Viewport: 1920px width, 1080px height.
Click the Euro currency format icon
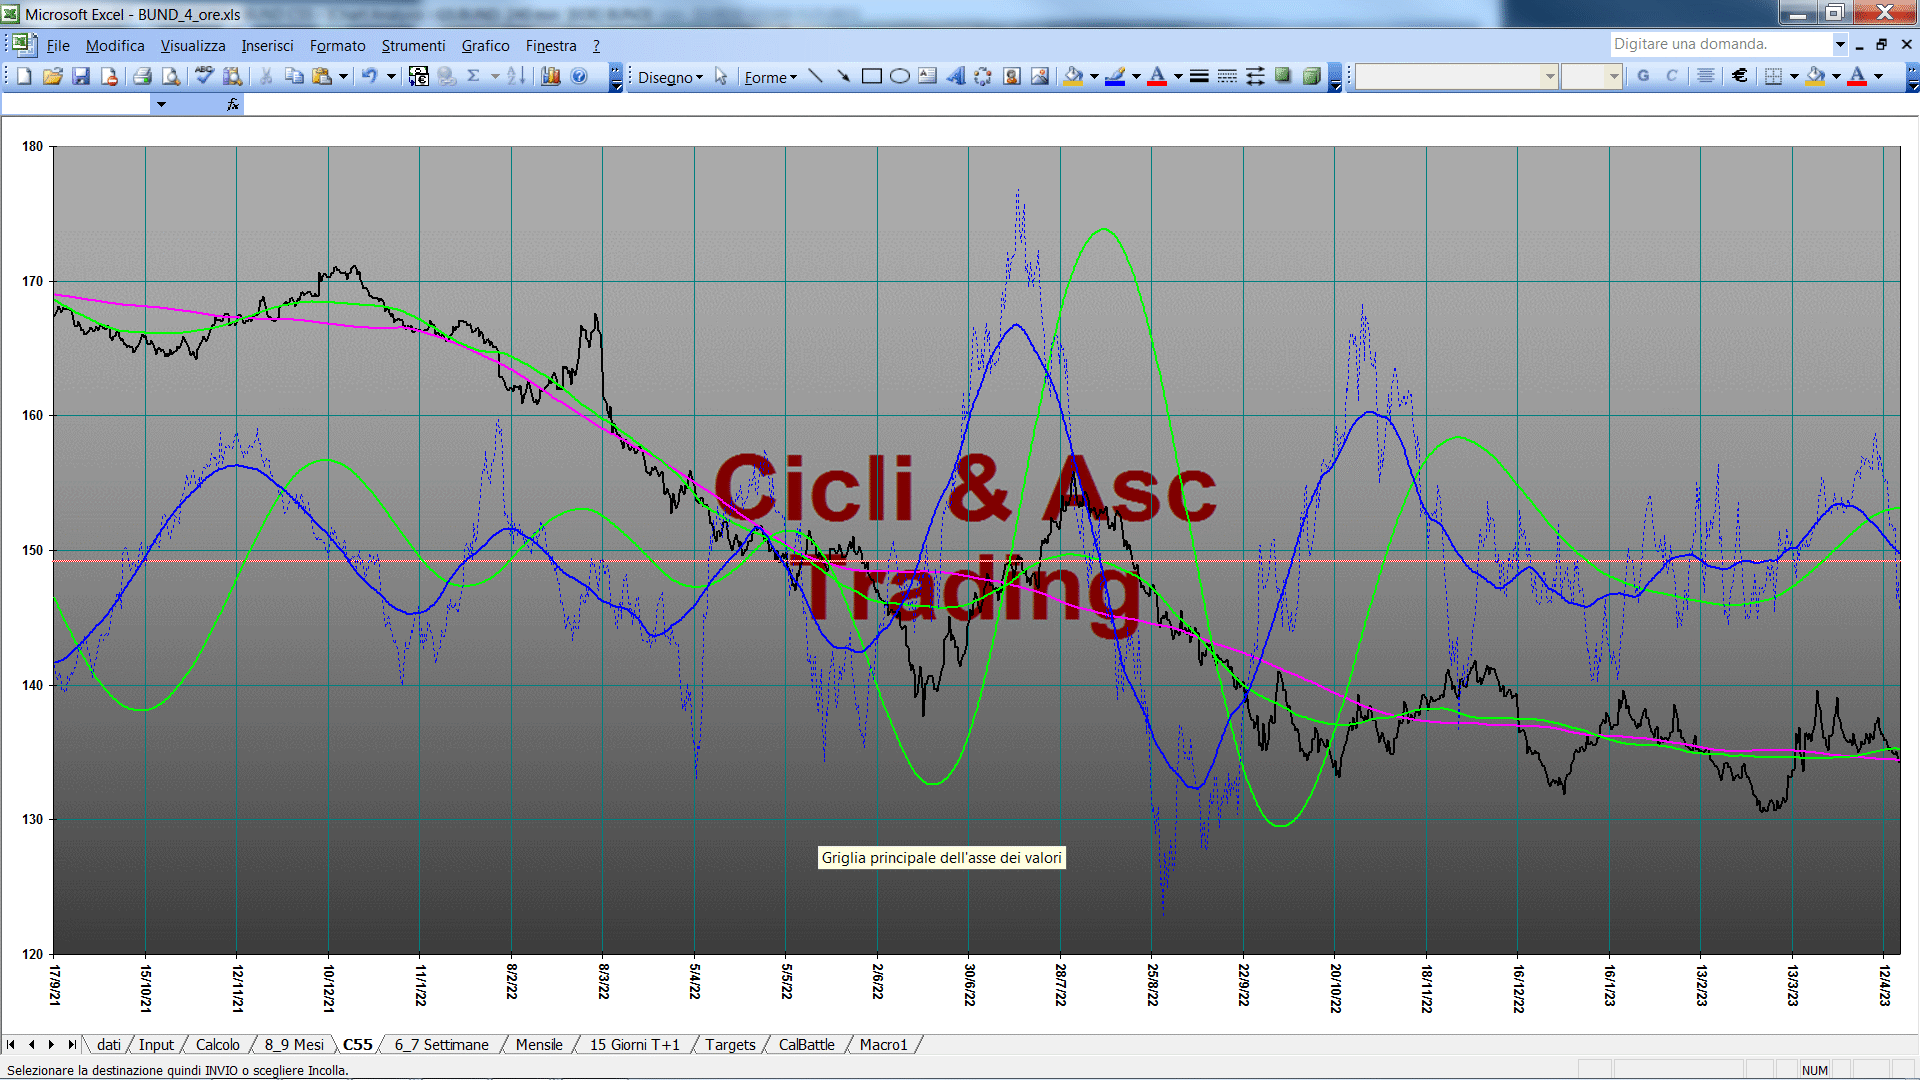[1740, 76]
